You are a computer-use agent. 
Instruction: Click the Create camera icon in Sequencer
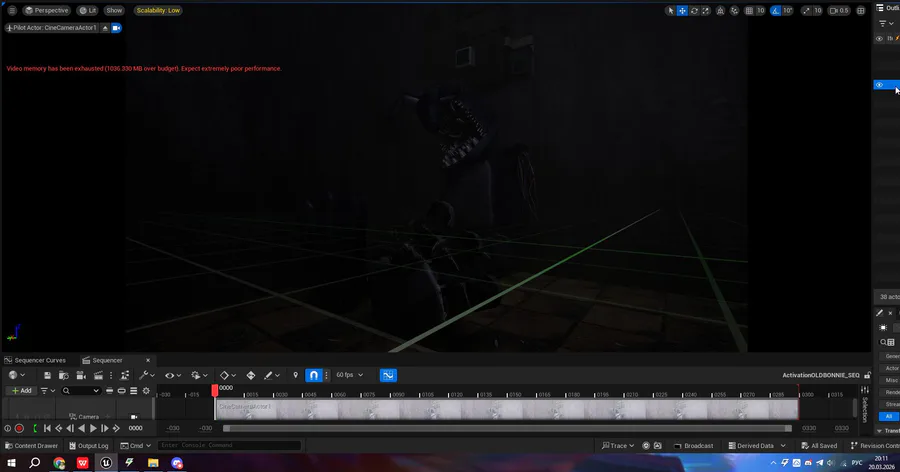pyautogui.click(x=81, y=375)
